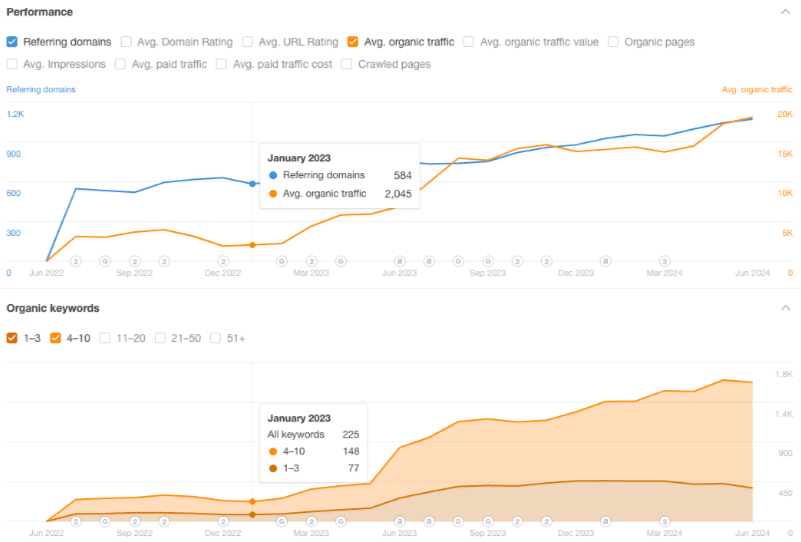Select the Avg. paid traffic cost checkbox

(x=221, y=64)
